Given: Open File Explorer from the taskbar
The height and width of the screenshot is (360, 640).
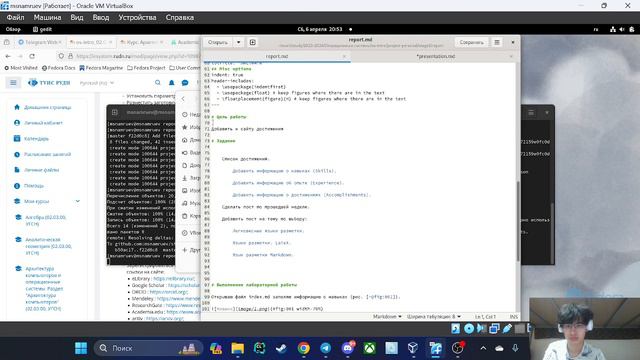Looking at the screenshot, I should click(x=238, y=348).
